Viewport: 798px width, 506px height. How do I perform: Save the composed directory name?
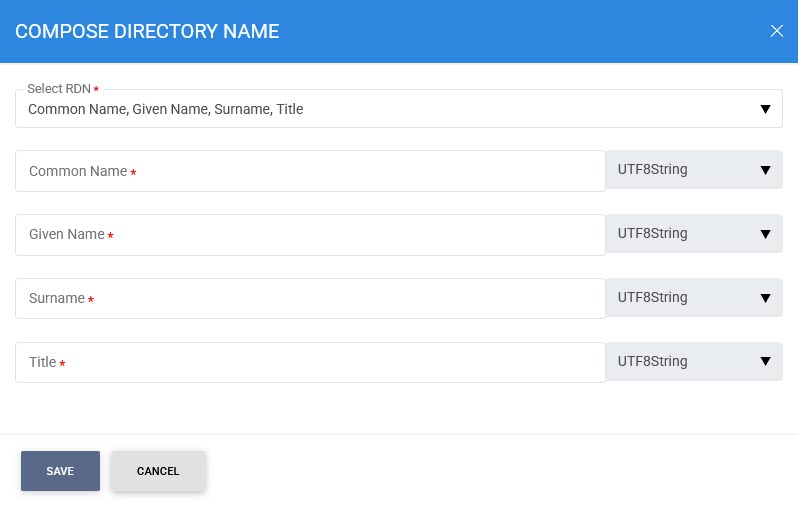click(x=60, y=471)
